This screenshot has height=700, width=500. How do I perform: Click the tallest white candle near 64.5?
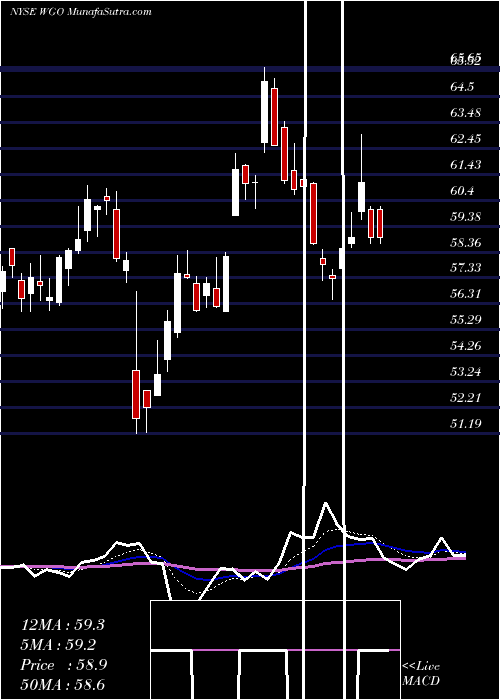265,112
